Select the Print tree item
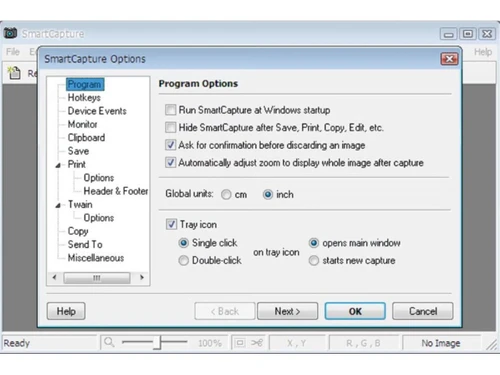500x375 pixels. (x=77, y=164)
